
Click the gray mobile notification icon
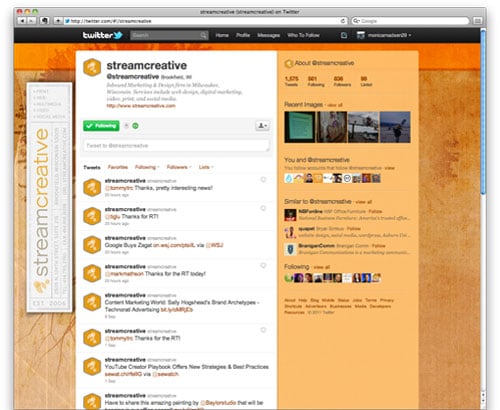pos(126,126)
